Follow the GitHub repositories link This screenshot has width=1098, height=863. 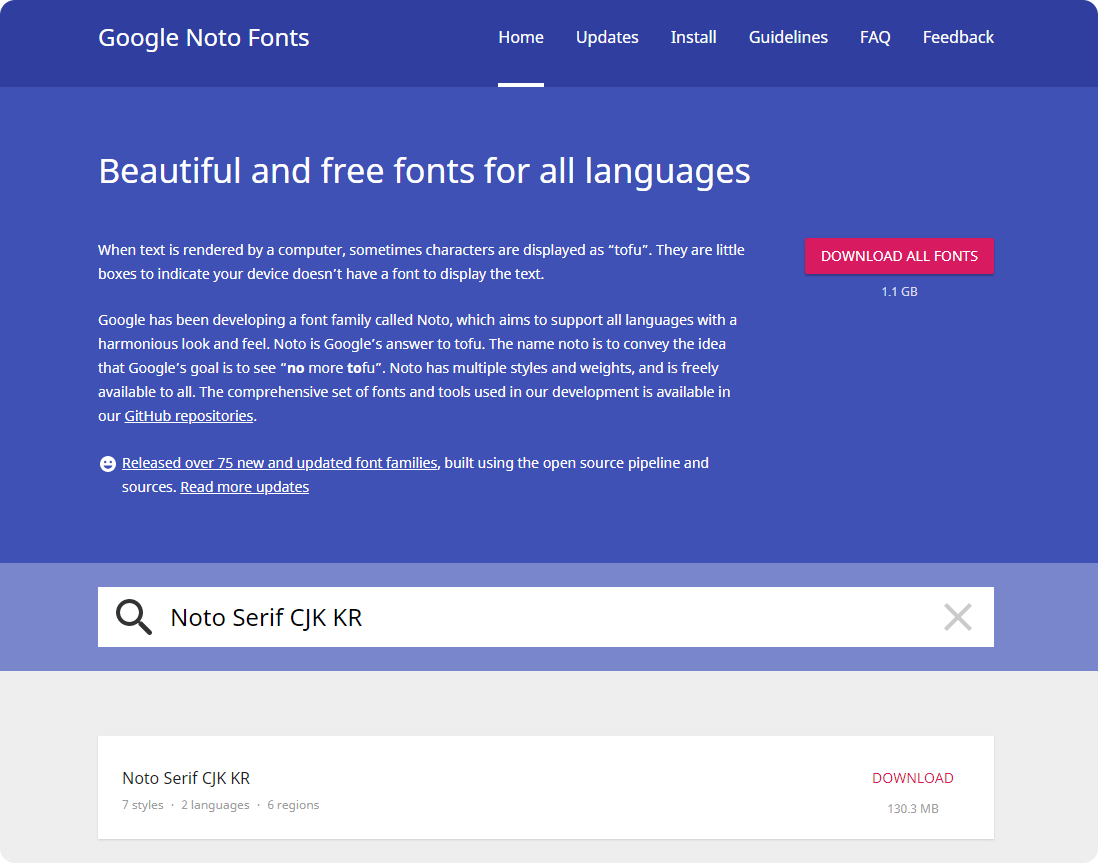[x=189, y=416]
